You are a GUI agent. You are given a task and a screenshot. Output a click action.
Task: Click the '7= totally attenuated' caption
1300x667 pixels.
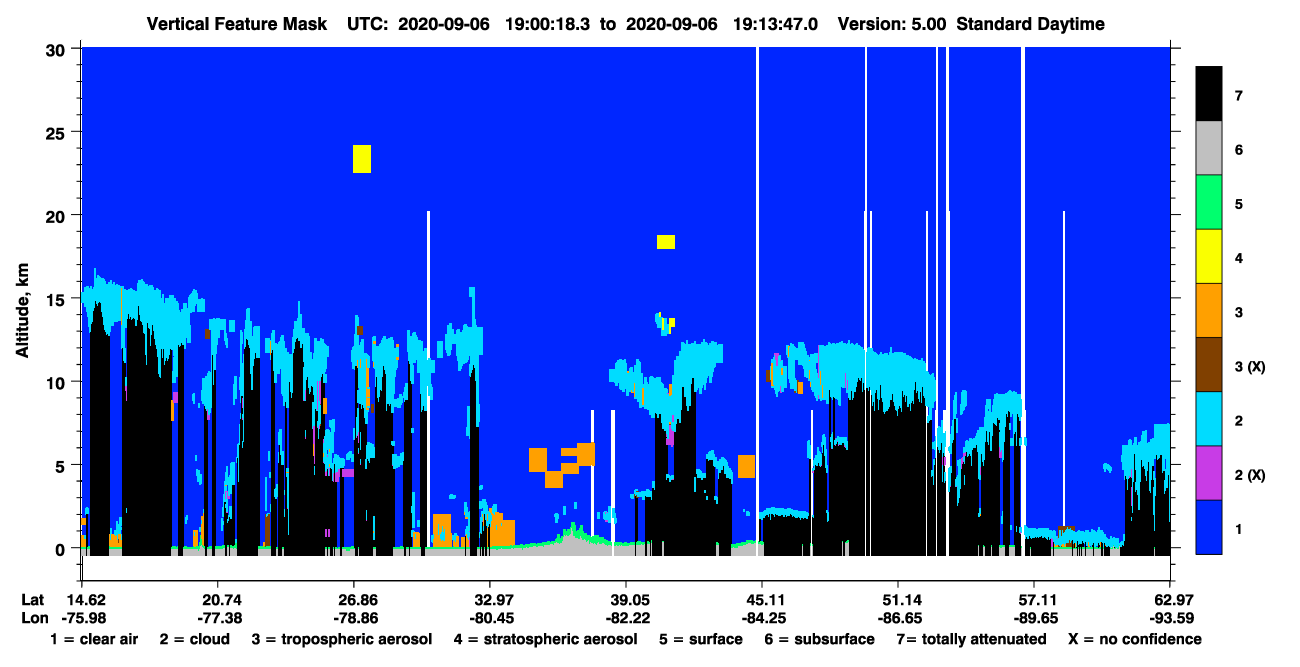[971, 639]
